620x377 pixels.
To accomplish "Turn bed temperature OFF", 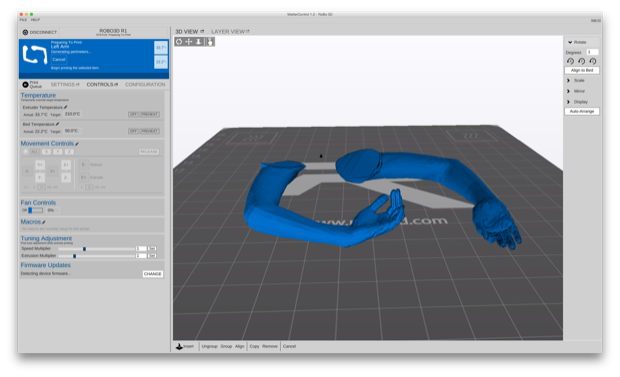I will tap(133, 131).
